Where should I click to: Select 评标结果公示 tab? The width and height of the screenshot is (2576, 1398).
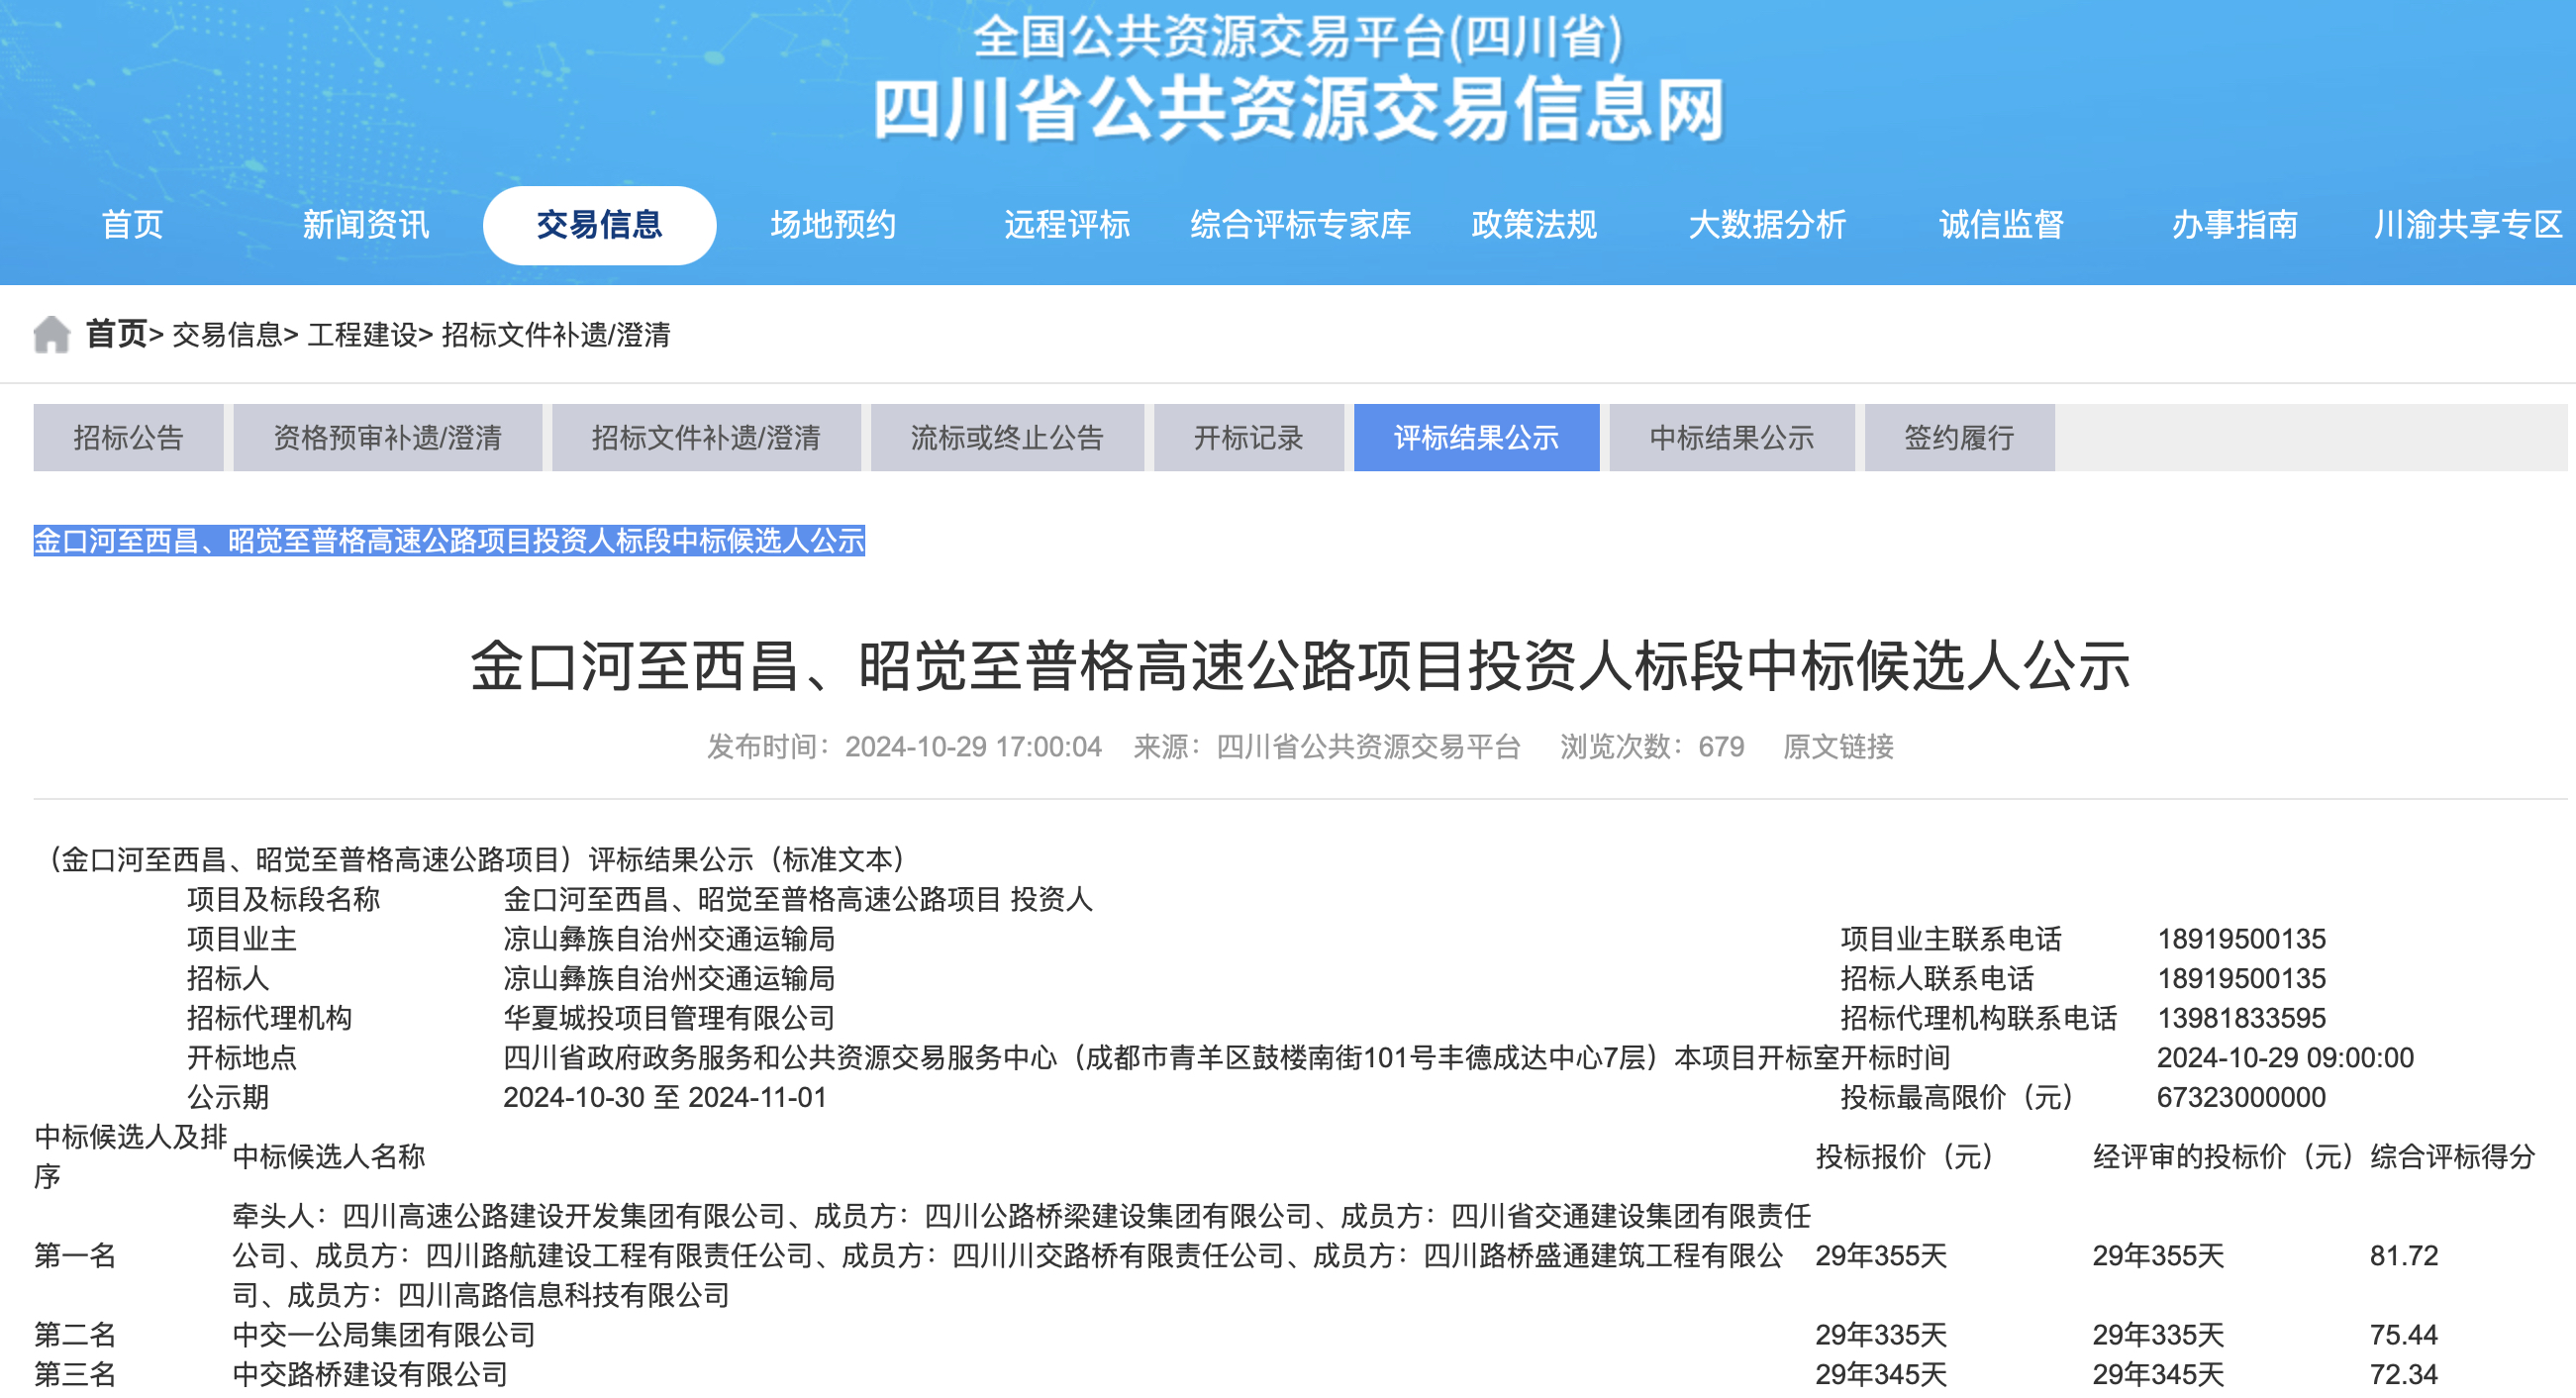[1476, 438]
